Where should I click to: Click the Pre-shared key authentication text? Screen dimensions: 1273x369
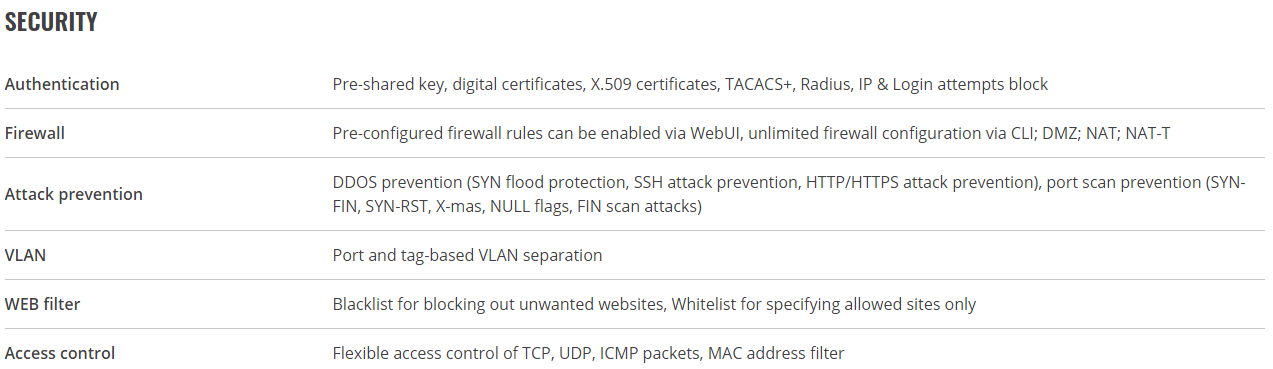click(x=388, y=84)
